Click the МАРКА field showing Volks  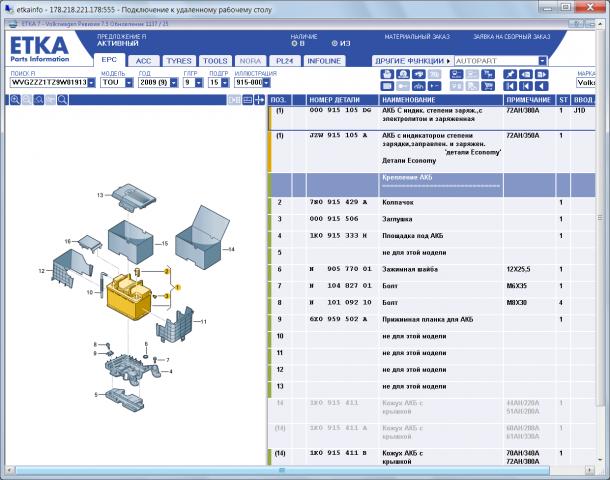tap(586, 82)
